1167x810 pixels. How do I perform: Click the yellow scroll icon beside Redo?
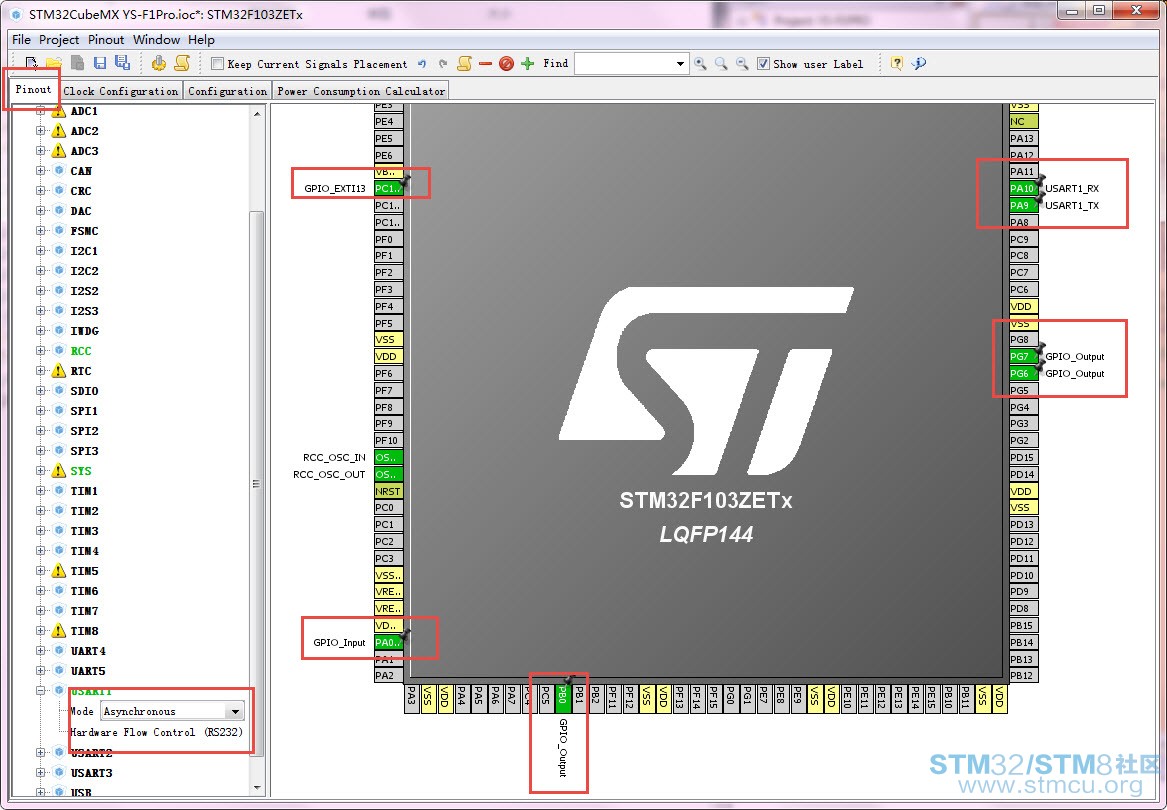coord(464,64)
